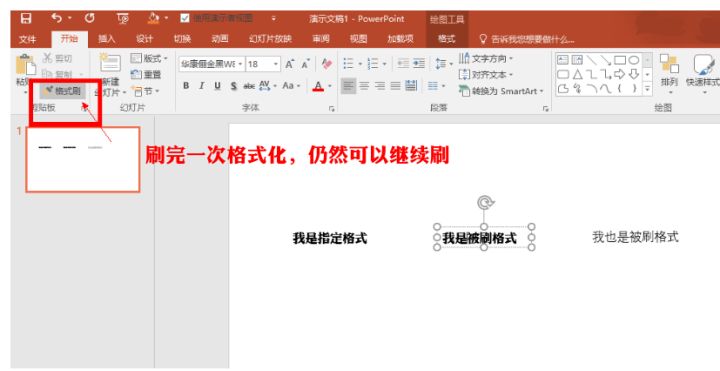Switch to the 设计 ribbon tab

pos(144,39)
